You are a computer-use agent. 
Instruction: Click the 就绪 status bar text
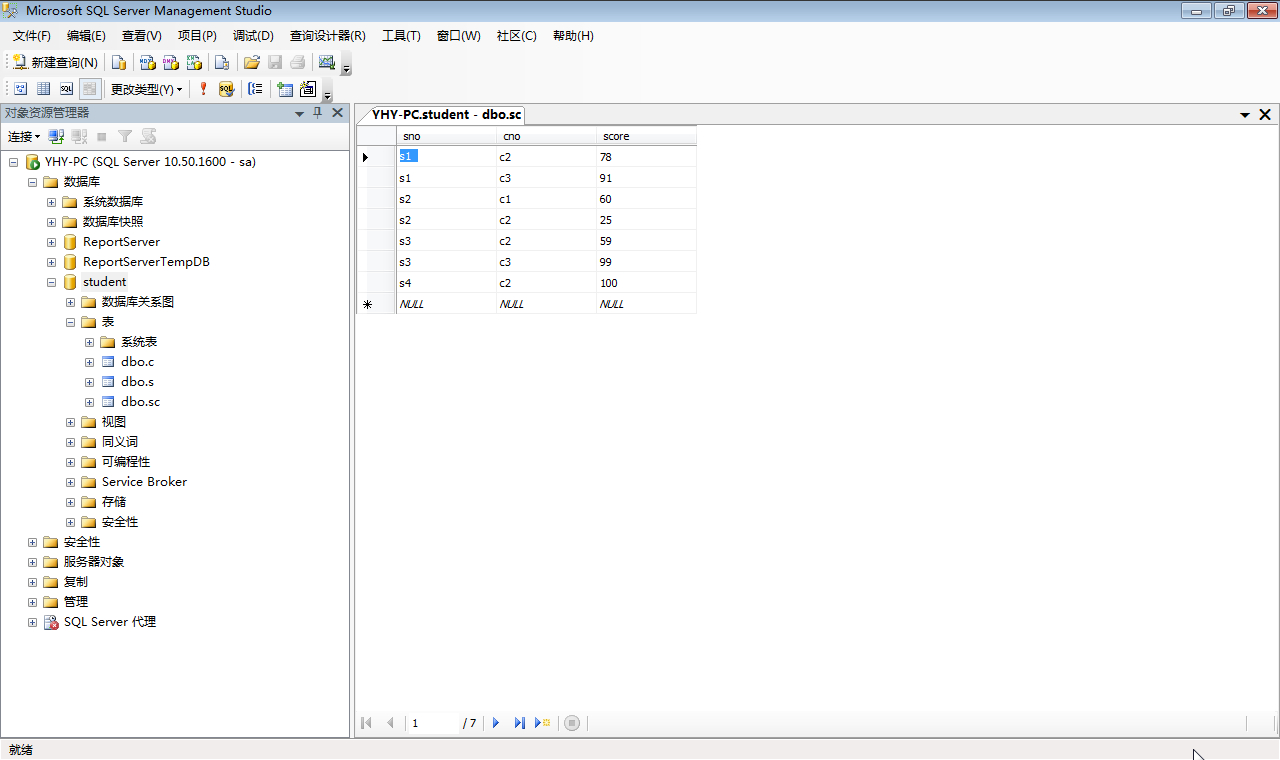(x=21, y=750)
